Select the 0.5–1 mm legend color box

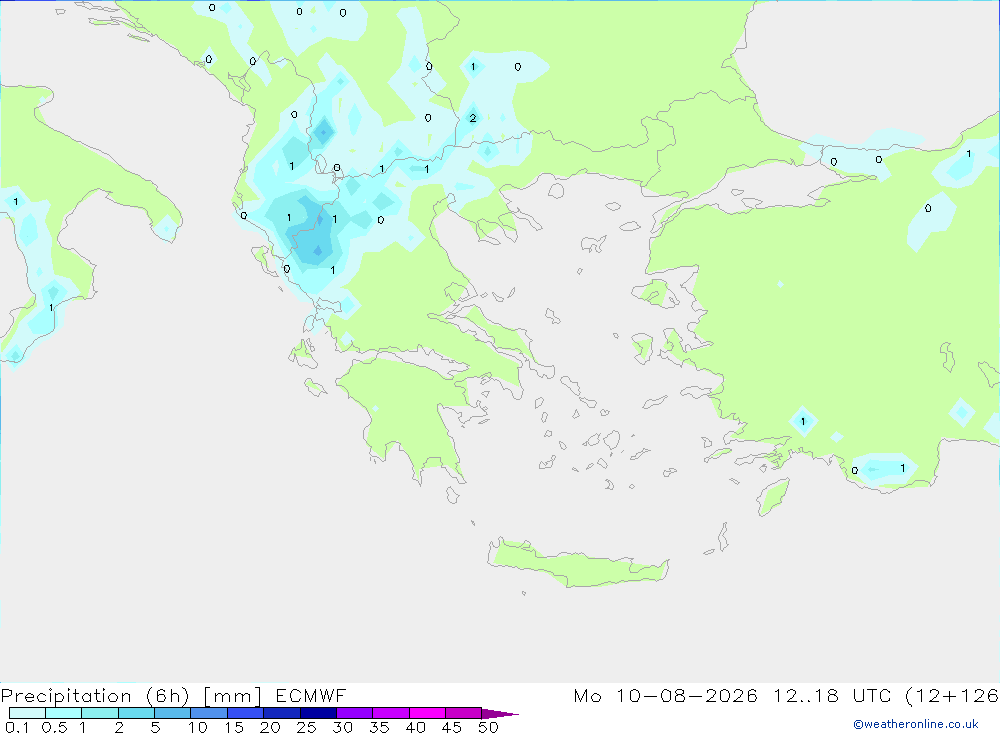(x=63, y=713)
